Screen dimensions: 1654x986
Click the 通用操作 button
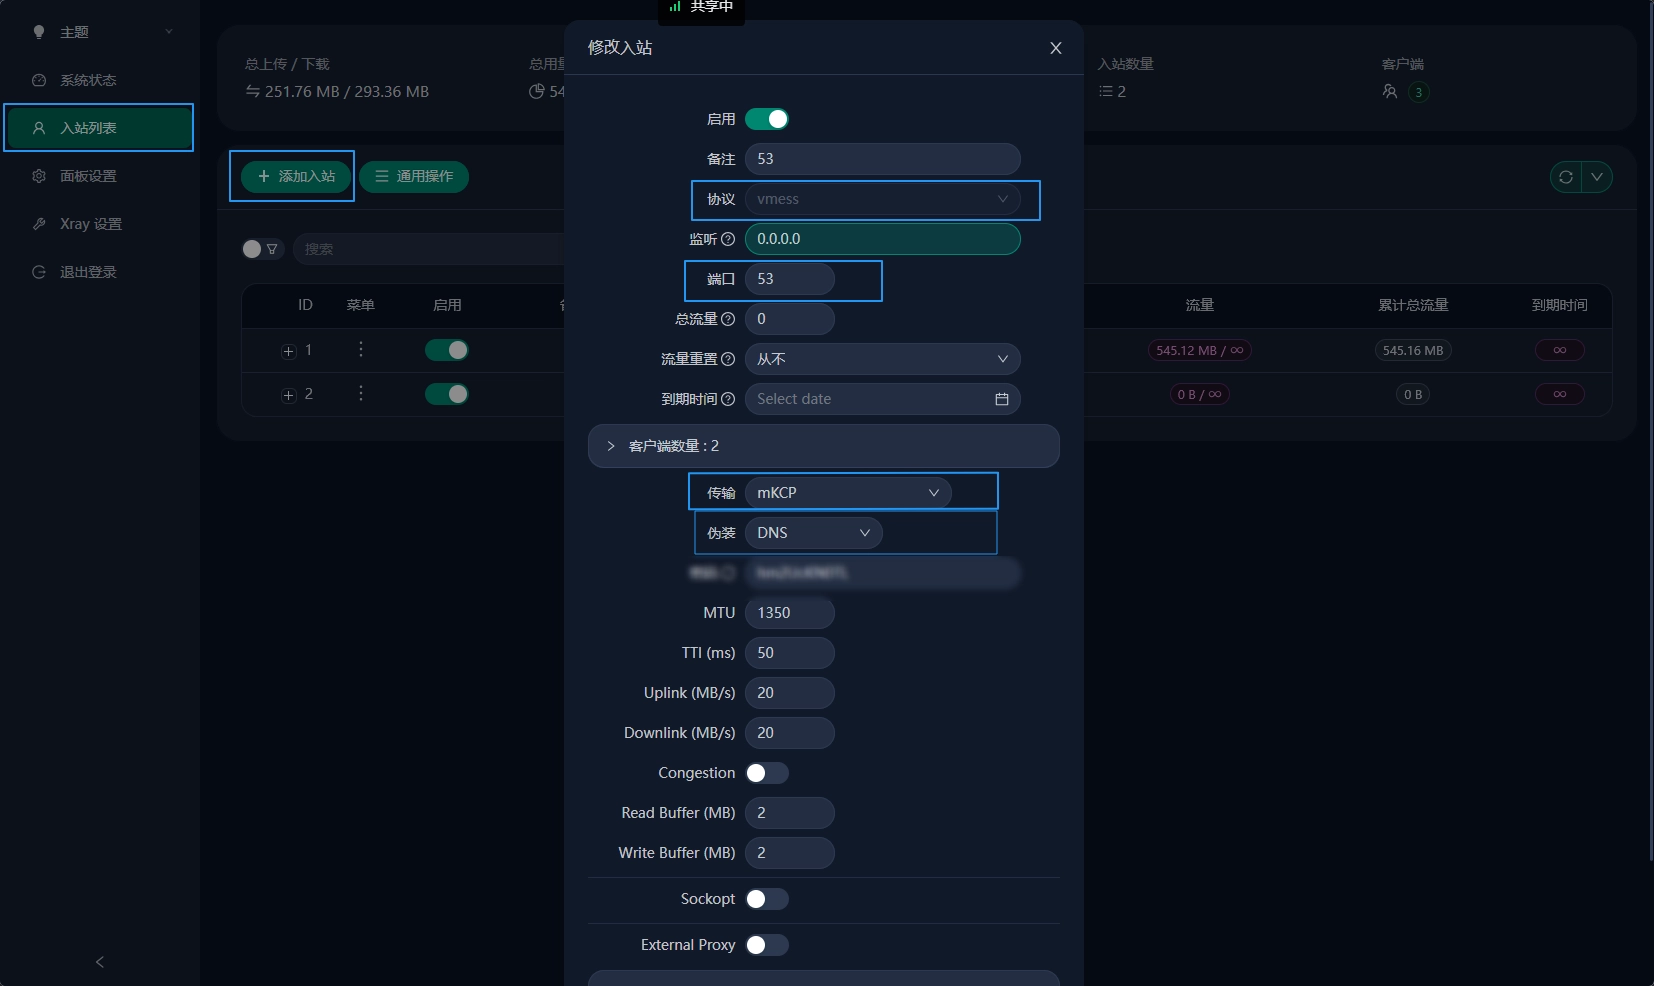[414, 176]
